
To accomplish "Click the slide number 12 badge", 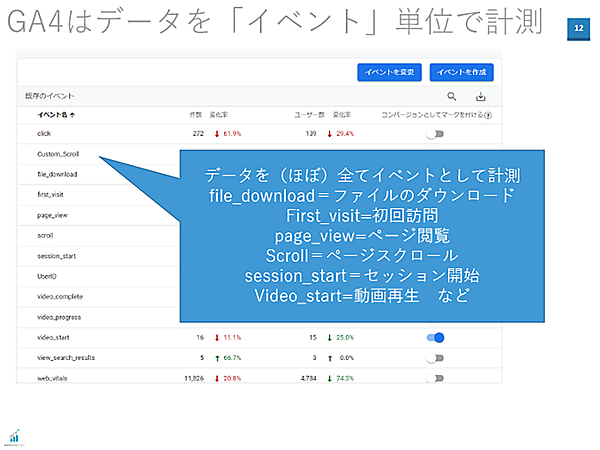I will tap(579, 29).
